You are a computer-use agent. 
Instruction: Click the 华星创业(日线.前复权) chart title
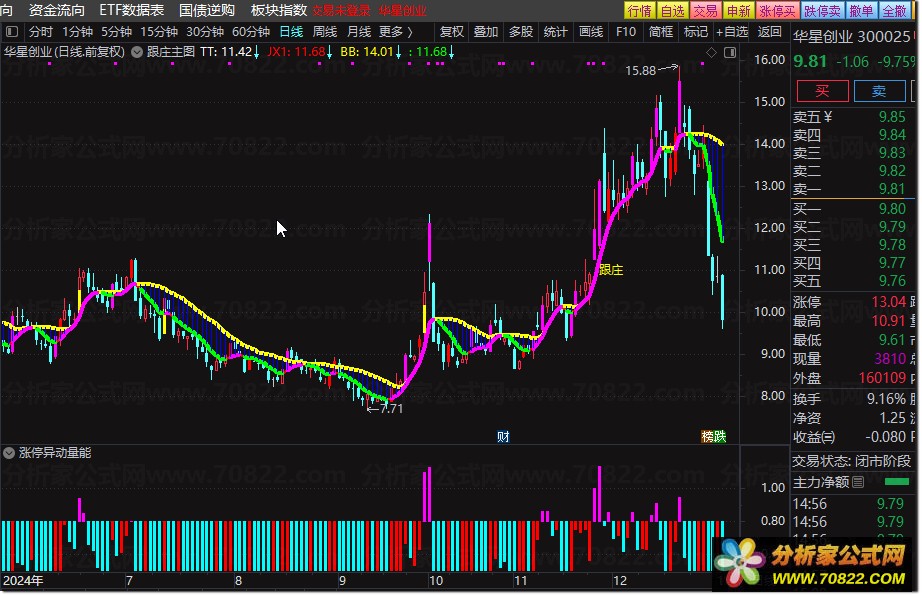click(x=64, y=52)
